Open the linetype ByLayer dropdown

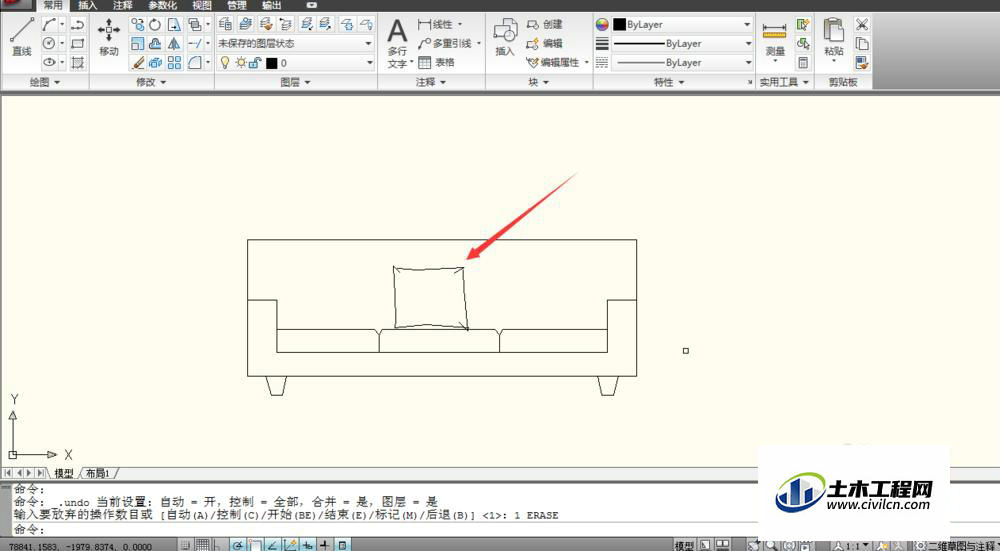[x=682, y=62]
